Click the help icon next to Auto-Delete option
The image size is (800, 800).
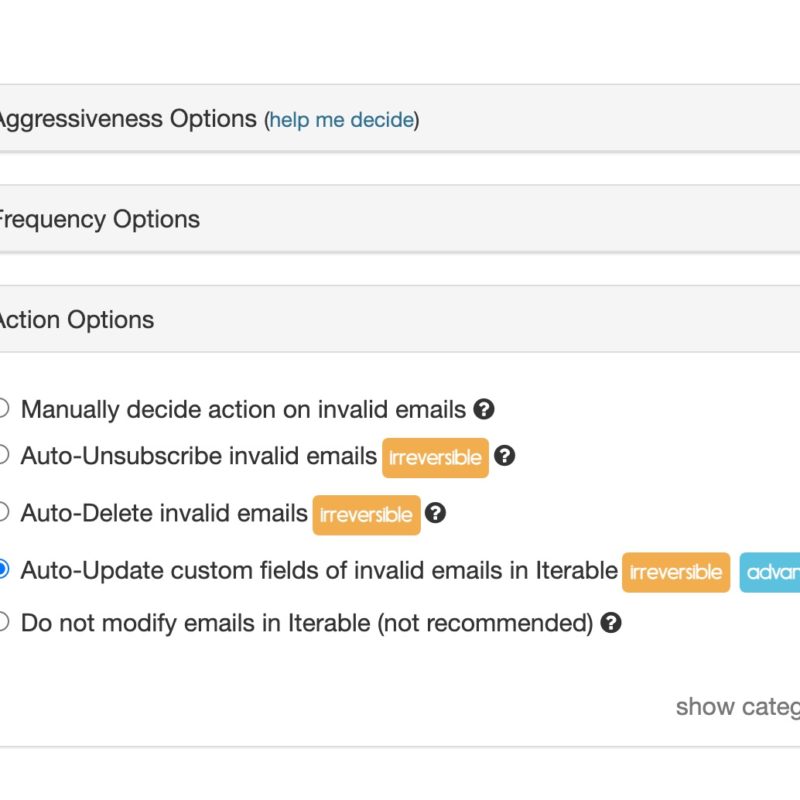tap(434, 513)
